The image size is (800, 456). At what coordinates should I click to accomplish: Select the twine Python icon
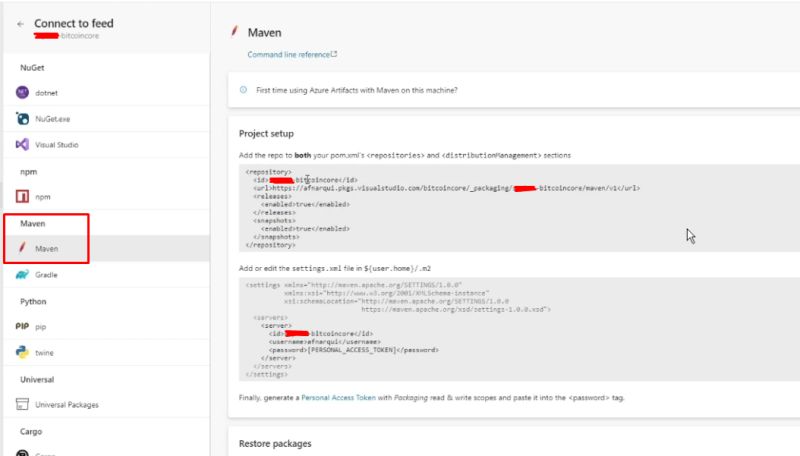pyautogui.click(x=22, y=352)
